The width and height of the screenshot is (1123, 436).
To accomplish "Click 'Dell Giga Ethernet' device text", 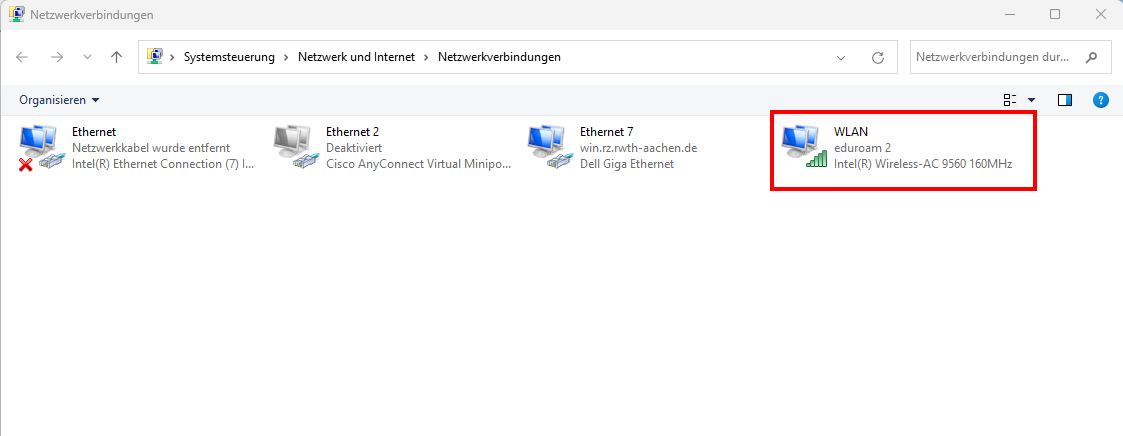I will pos(627,164).
